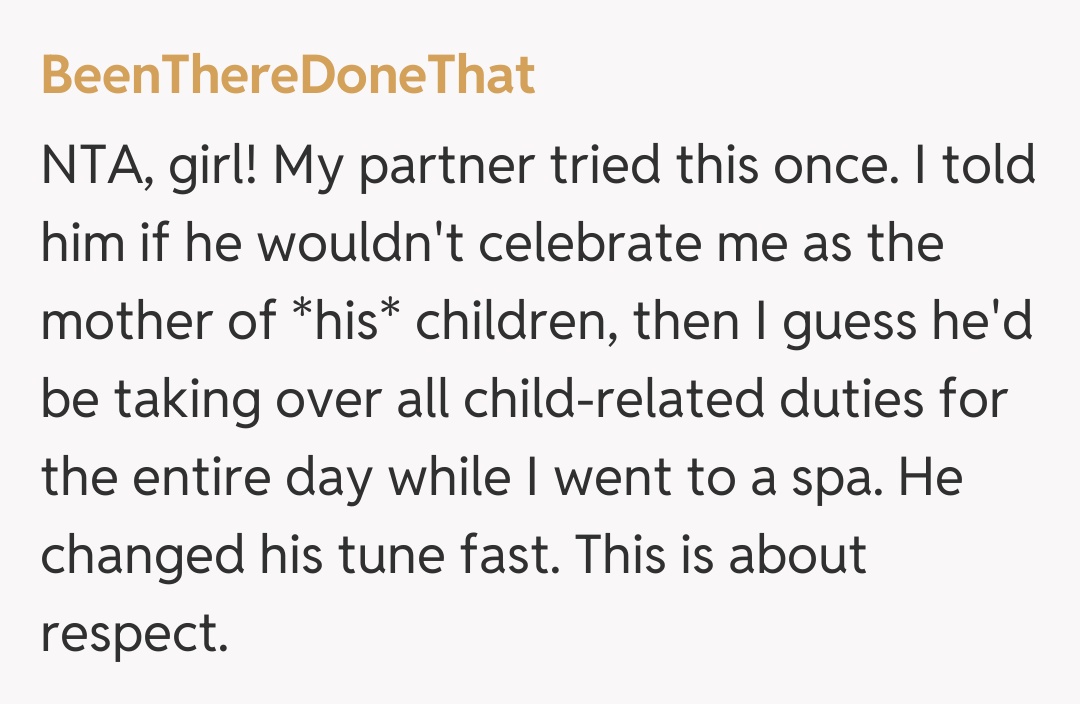Click the word "respect" at comment end
1080x704 pixels.
tap(128, 632)
